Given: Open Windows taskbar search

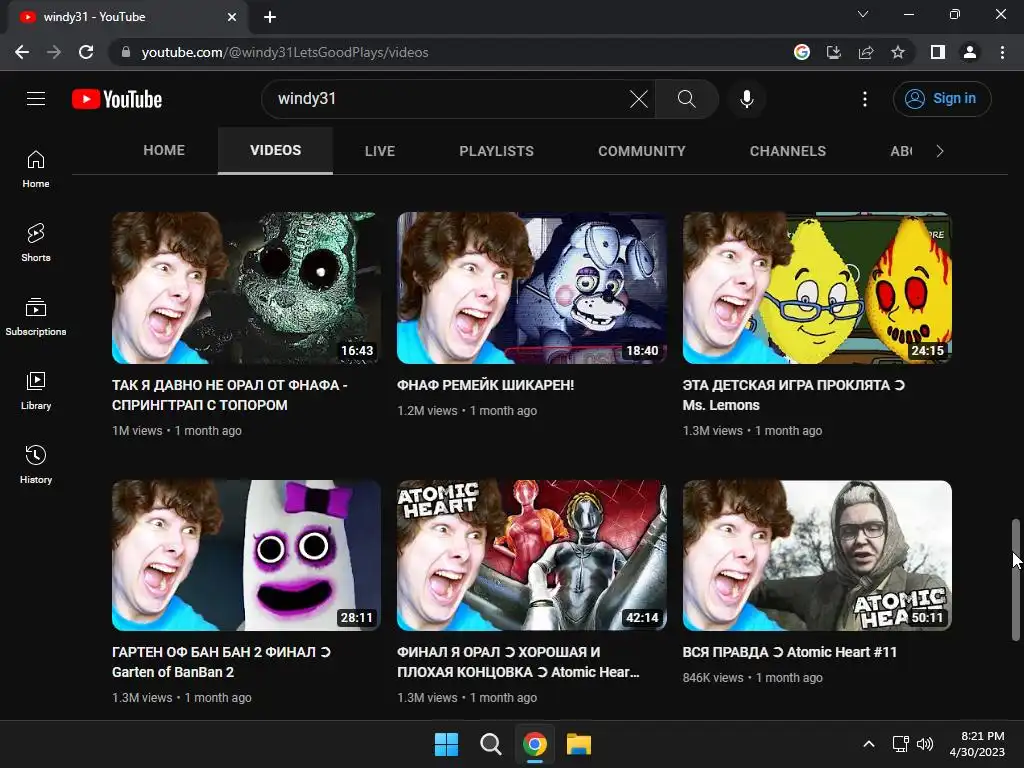Looking at the screenshot, I should point(490,744).
